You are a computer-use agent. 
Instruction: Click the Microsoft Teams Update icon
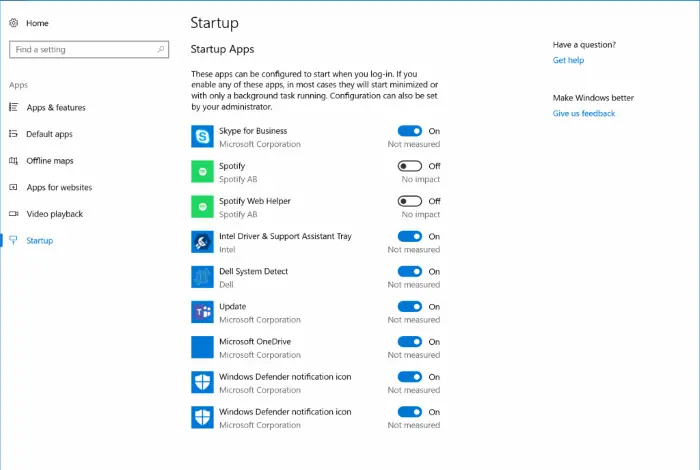click(203, 312)
